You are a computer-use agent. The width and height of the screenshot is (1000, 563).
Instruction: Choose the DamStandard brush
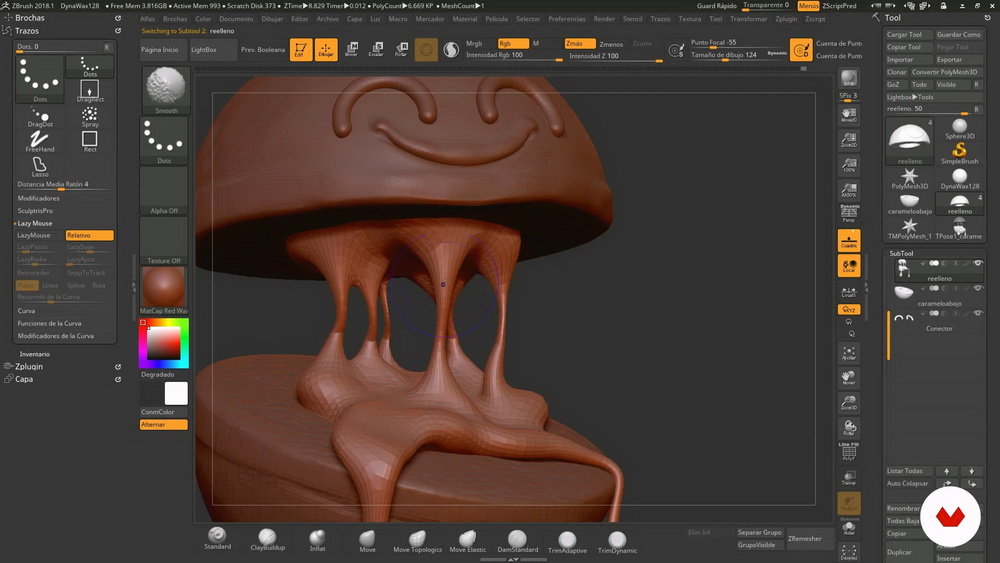(517, 540)
